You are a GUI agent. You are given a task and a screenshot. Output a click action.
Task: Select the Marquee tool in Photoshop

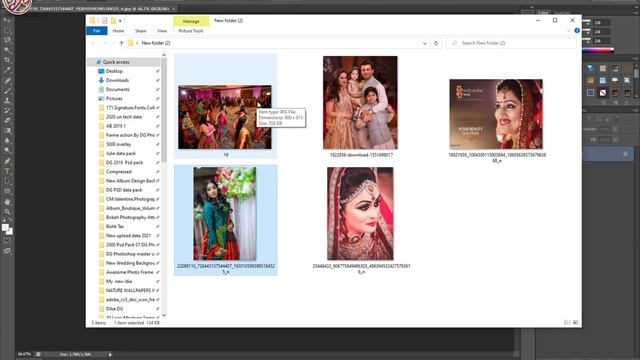click(7, 30)
